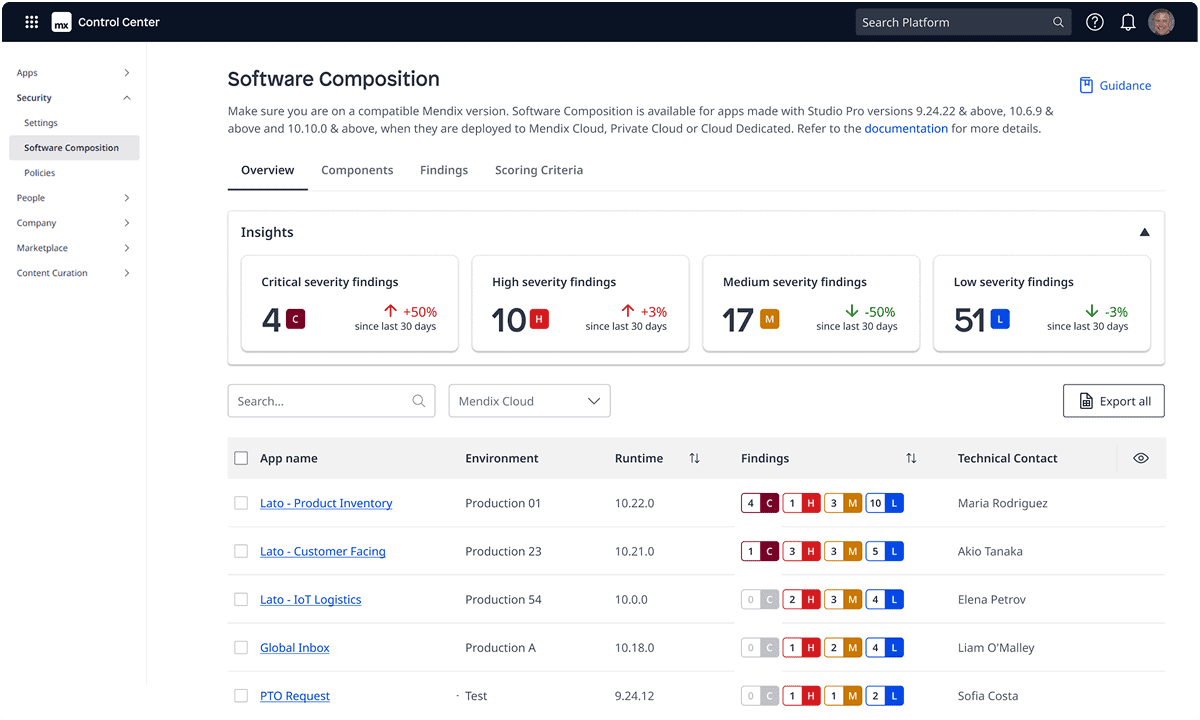This screenshot has width=1200, height=720.
Task: Click high findings badge for Lato - IoT Logistics
Action: [801, 599]
